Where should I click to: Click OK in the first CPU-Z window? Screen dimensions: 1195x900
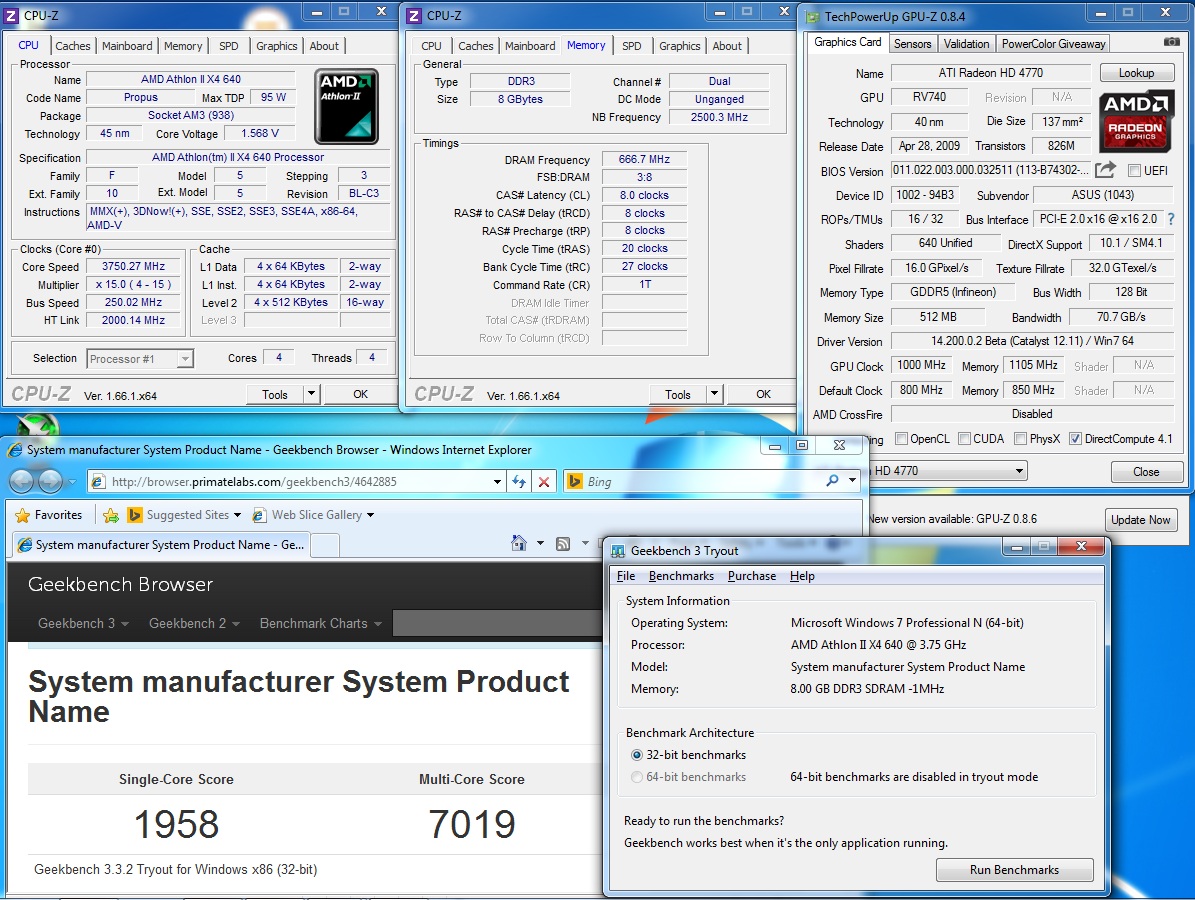[x=360, y=394]
